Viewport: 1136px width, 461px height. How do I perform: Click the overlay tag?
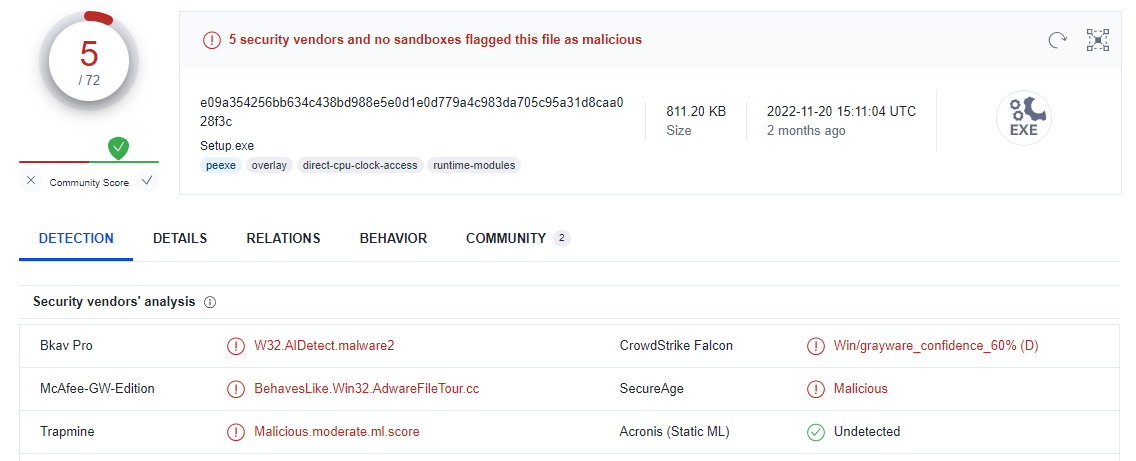(269, 165)
